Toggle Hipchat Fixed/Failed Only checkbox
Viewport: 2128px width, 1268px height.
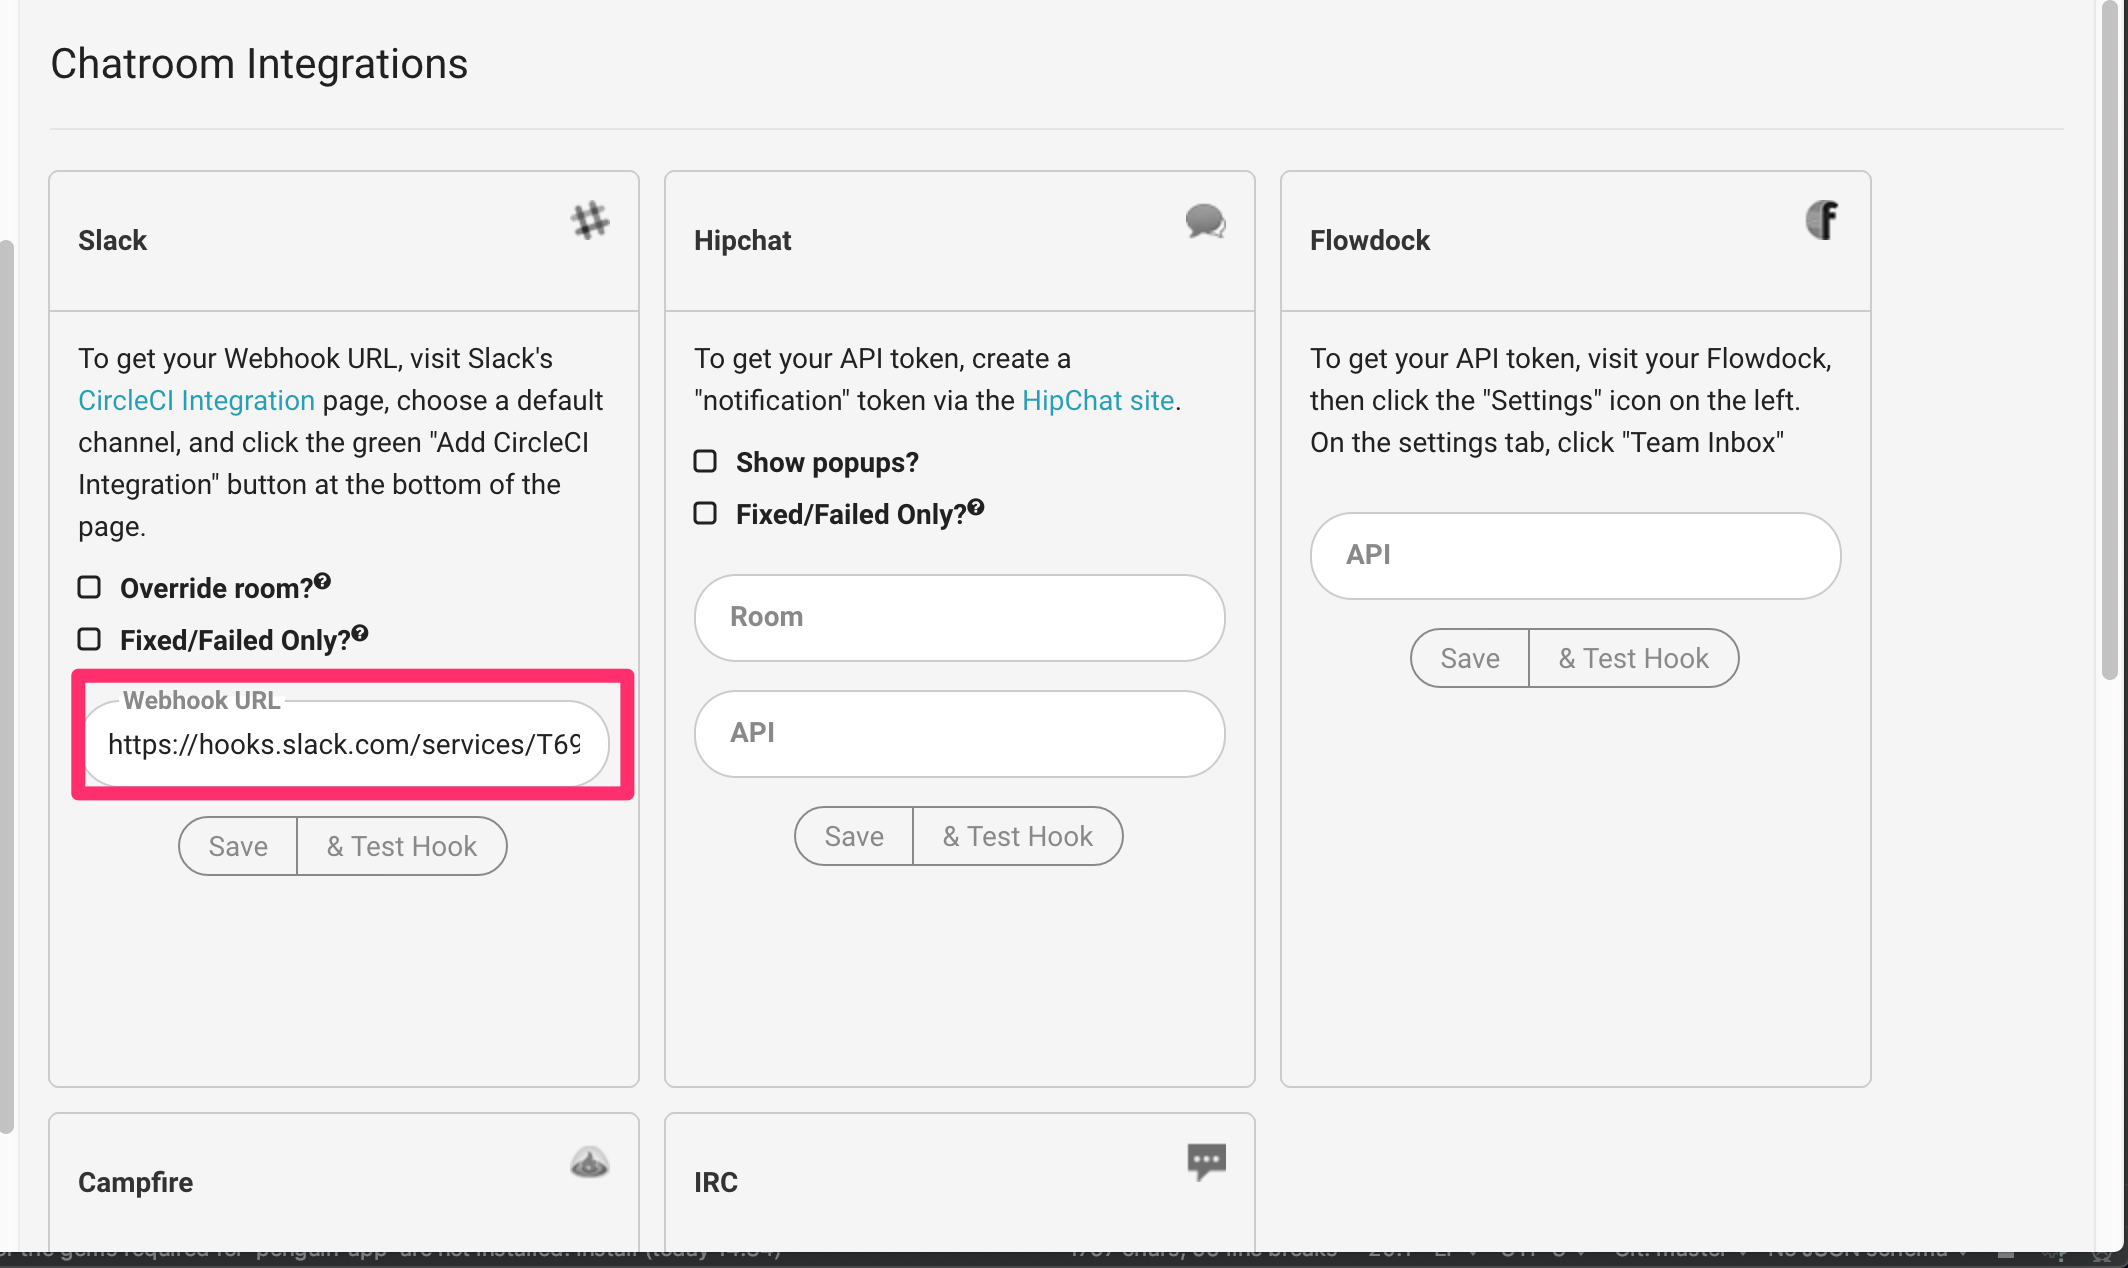(706, 513)
